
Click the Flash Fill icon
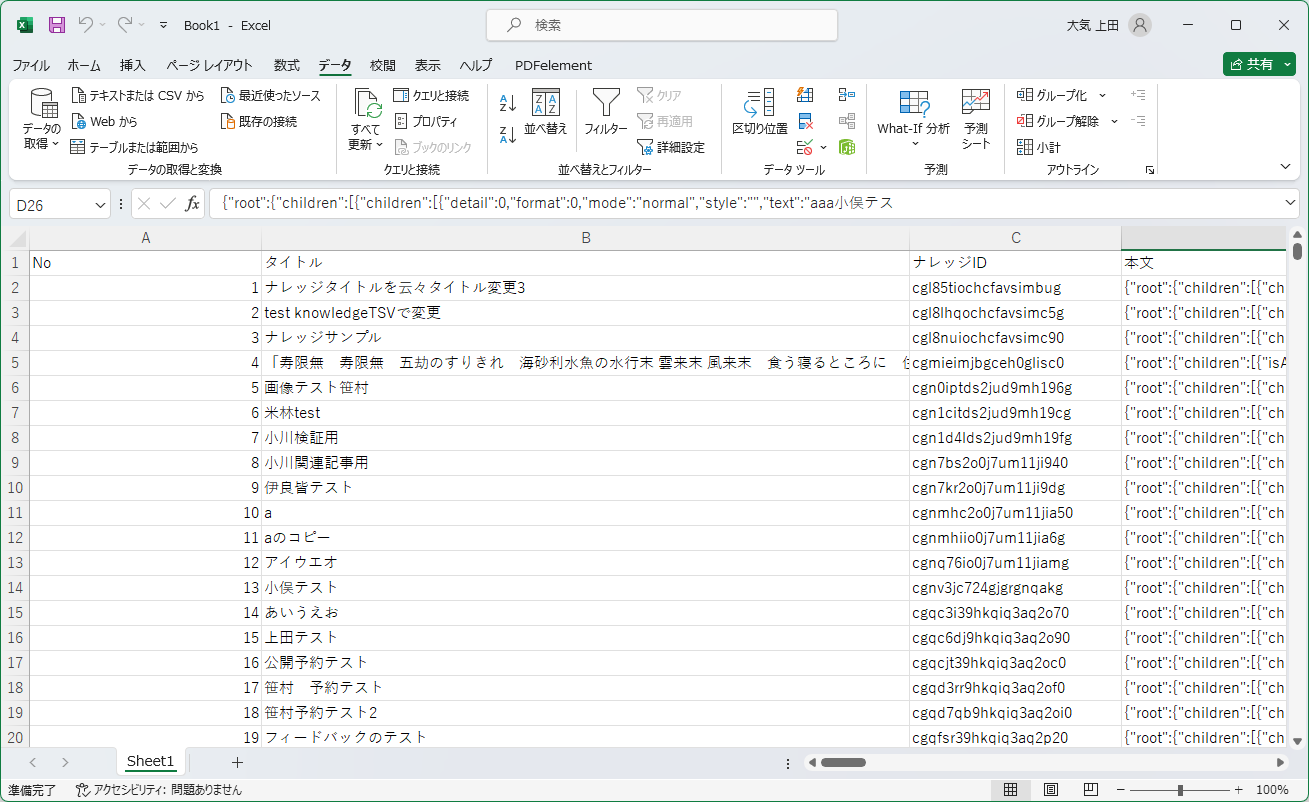805,96
